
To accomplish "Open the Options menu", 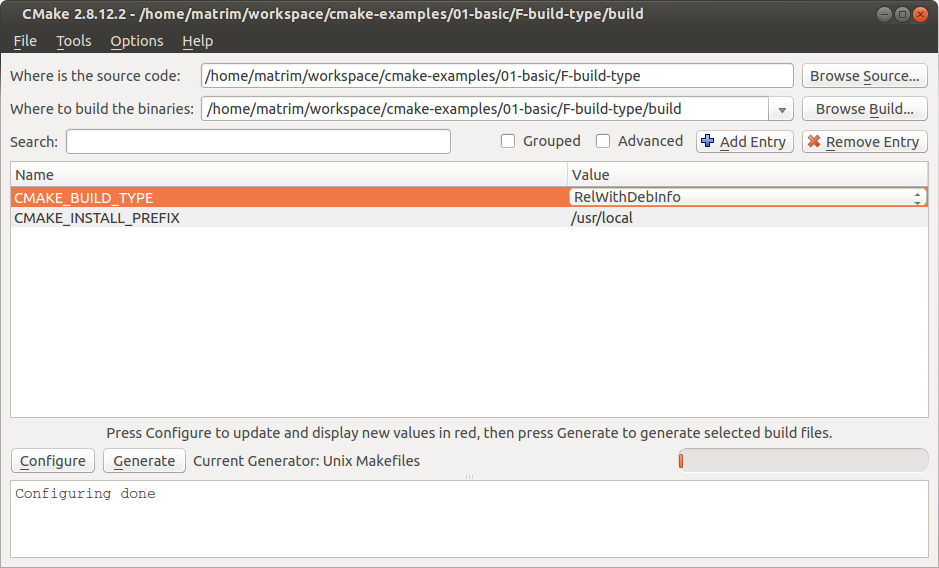I will tap(137, 41).
